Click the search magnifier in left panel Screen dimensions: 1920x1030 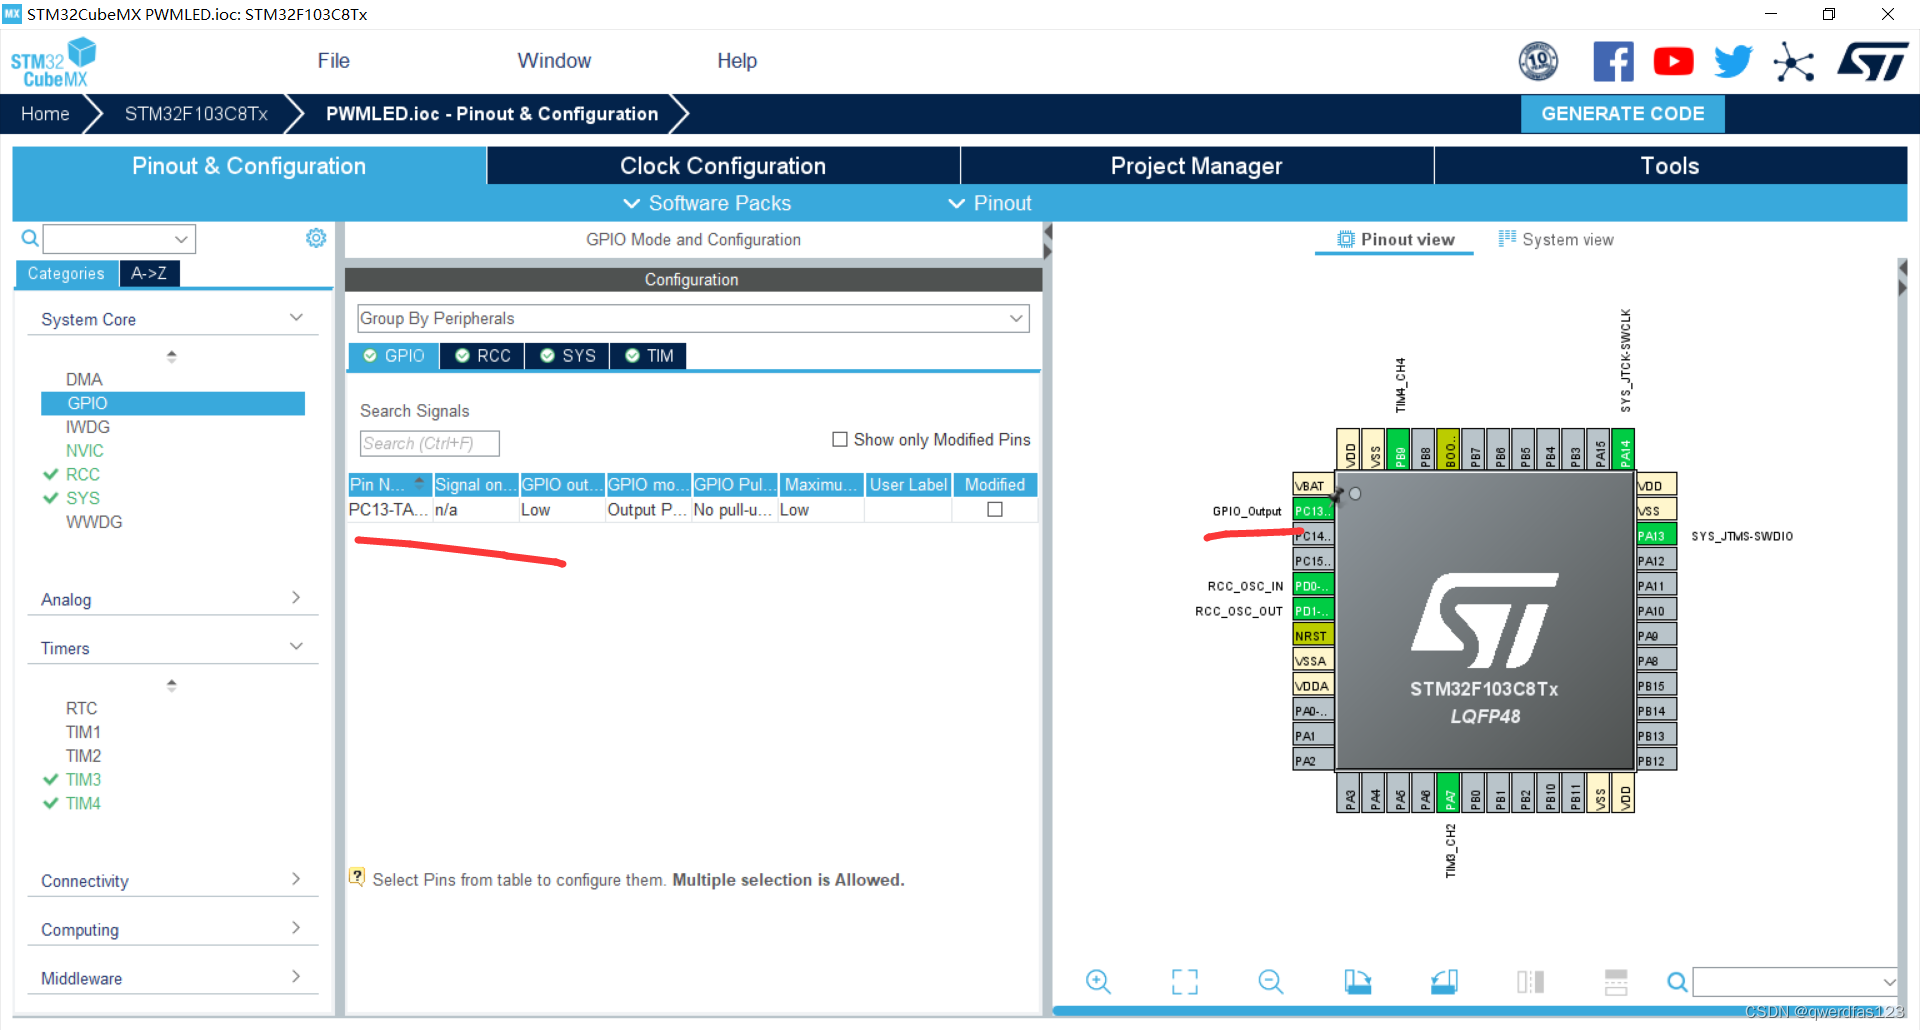point(30,238)
